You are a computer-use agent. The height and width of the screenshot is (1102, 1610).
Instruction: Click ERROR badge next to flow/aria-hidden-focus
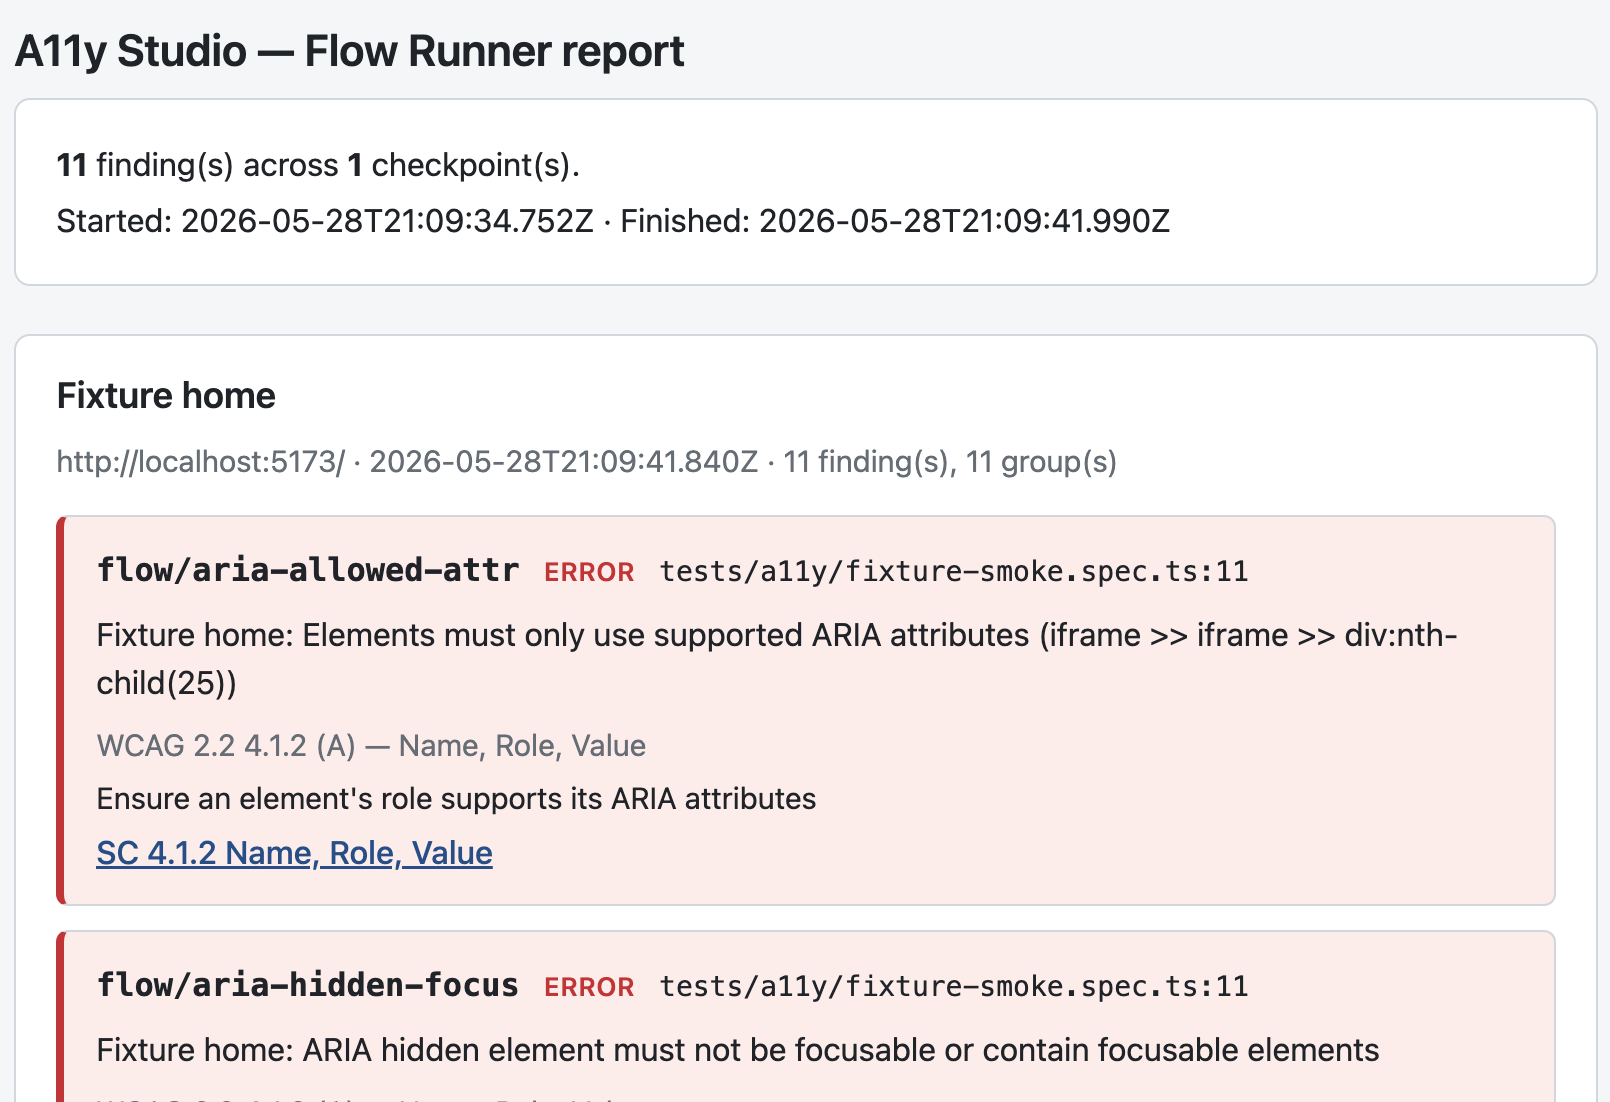pyautogui.click(x=589, y=987)
